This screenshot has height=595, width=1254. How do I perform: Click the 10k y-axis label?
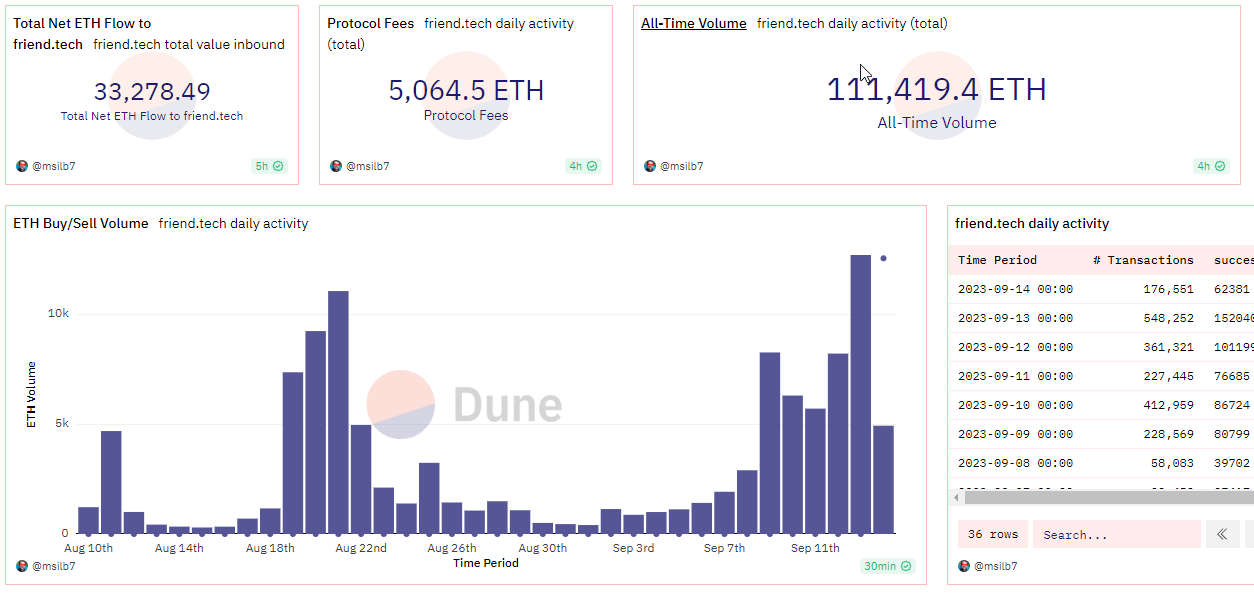pyautogui.click(x=58, y=313)
